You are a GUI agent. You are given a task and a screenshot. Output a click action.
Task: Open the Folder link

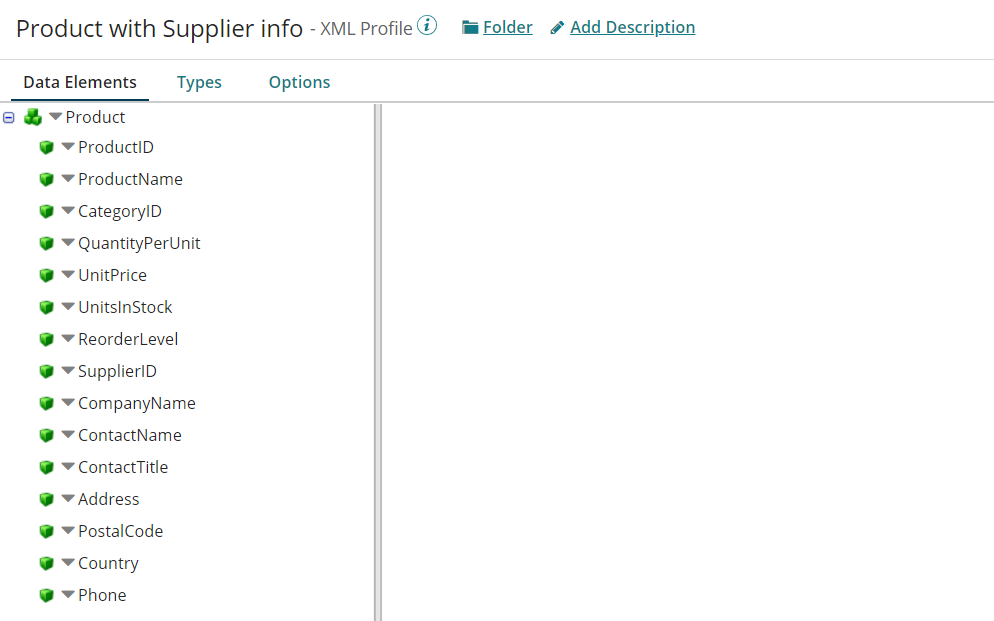pos(507,27)
